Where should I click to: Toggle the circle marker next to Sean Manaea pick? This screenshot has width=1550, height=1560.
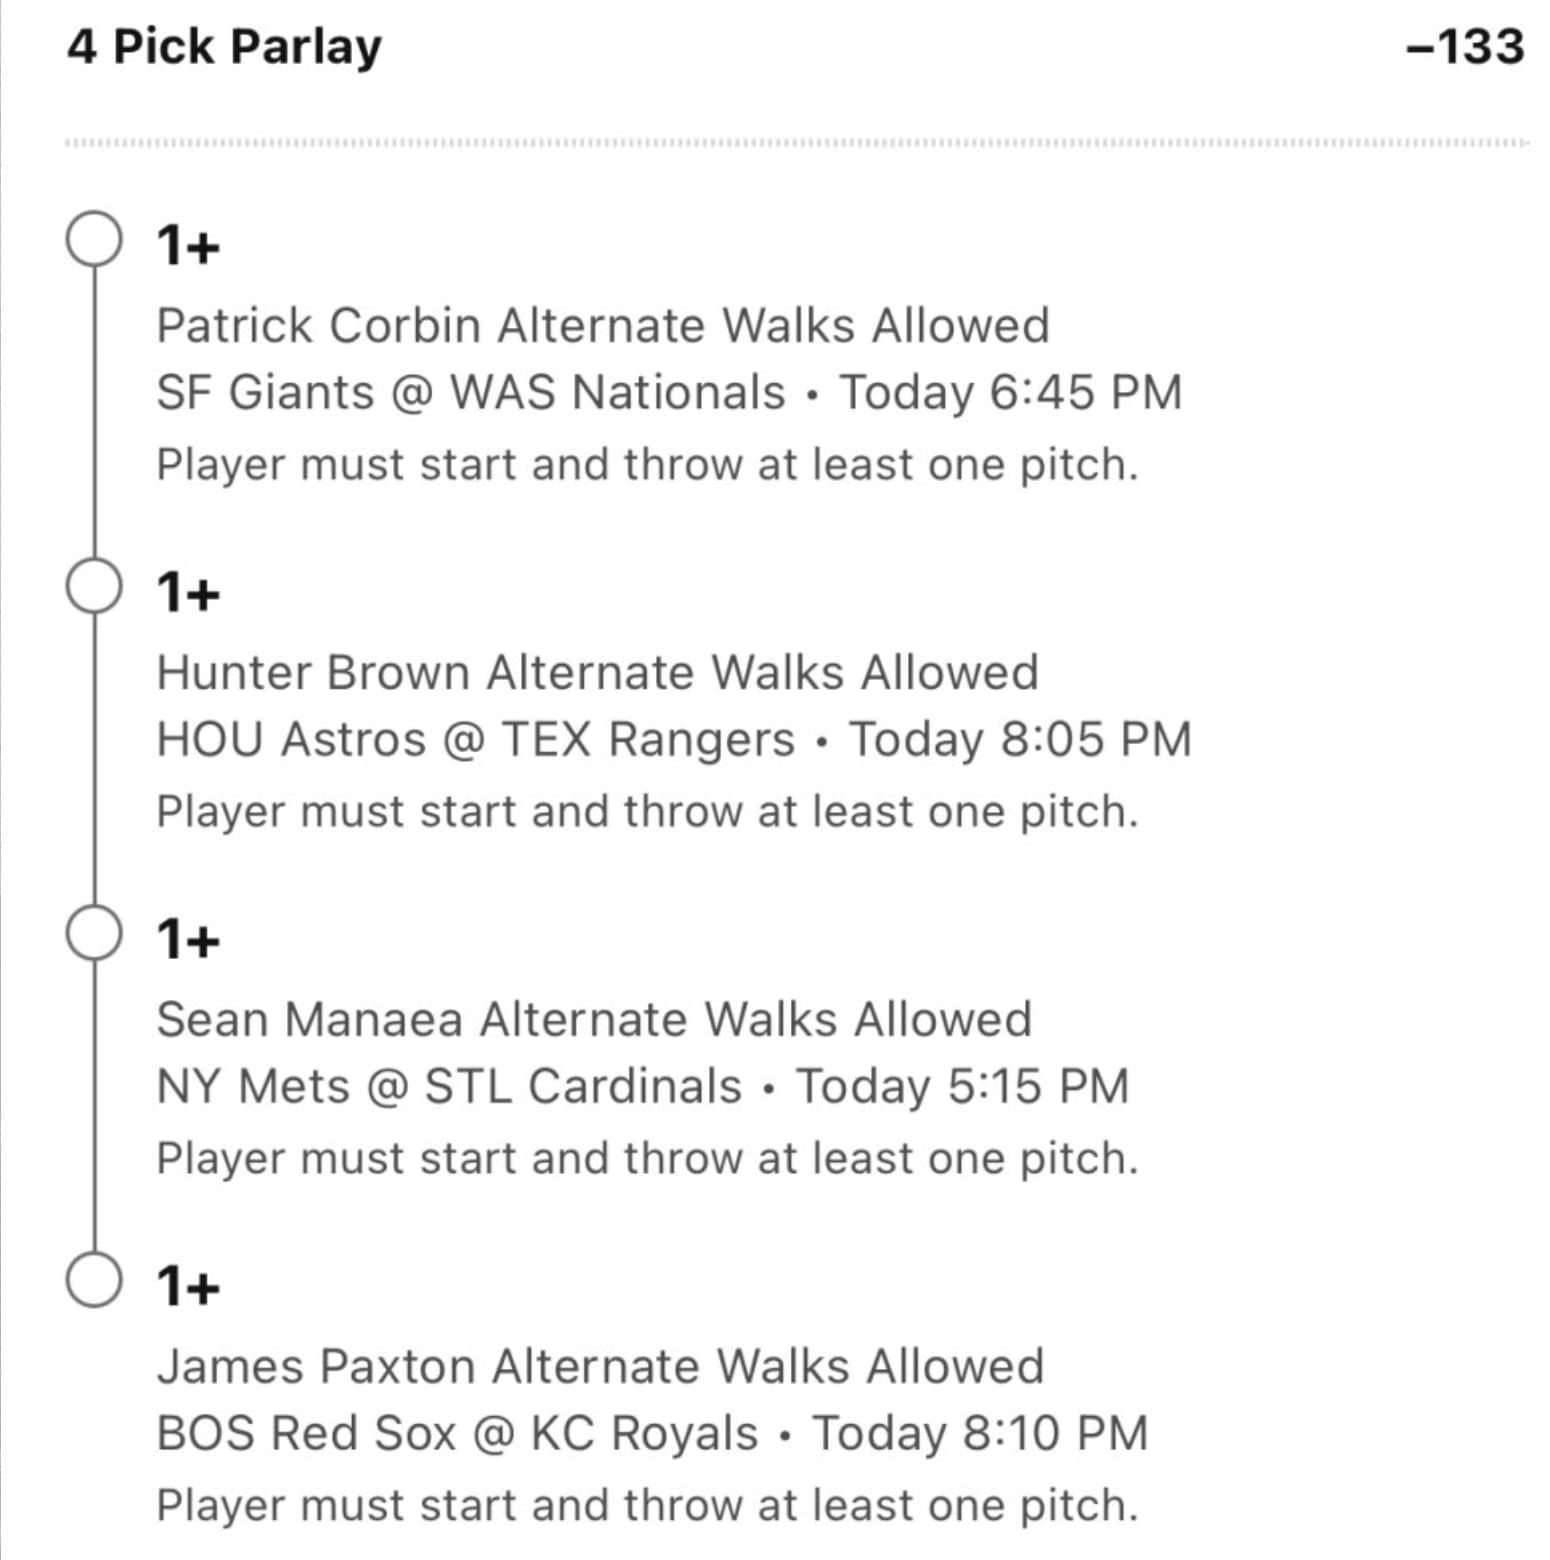coord(94,934)
